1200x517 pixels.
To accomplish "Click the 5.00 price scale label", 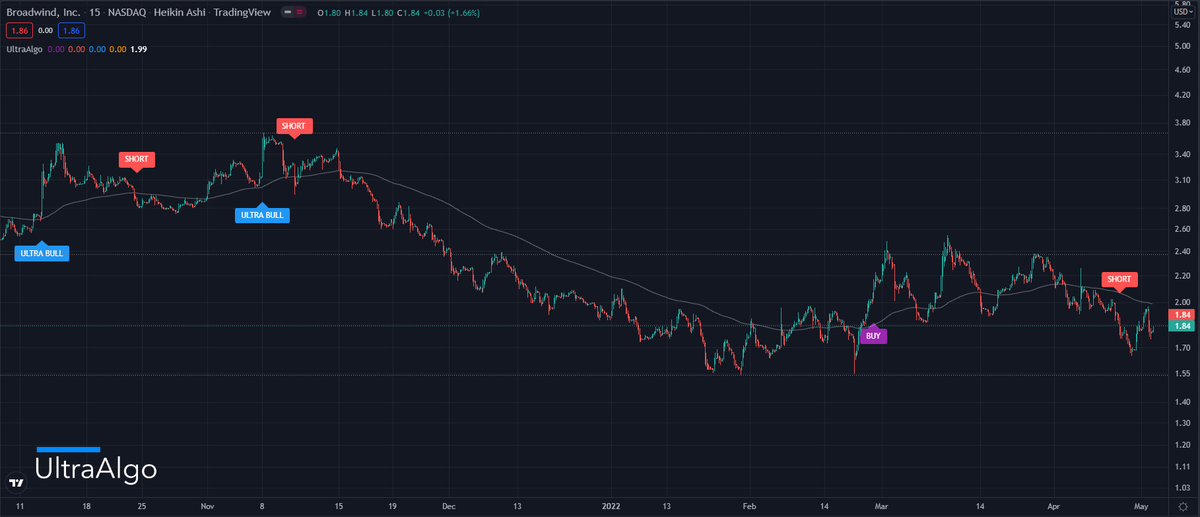I will pyautogui.click(x=1182, y=46).
